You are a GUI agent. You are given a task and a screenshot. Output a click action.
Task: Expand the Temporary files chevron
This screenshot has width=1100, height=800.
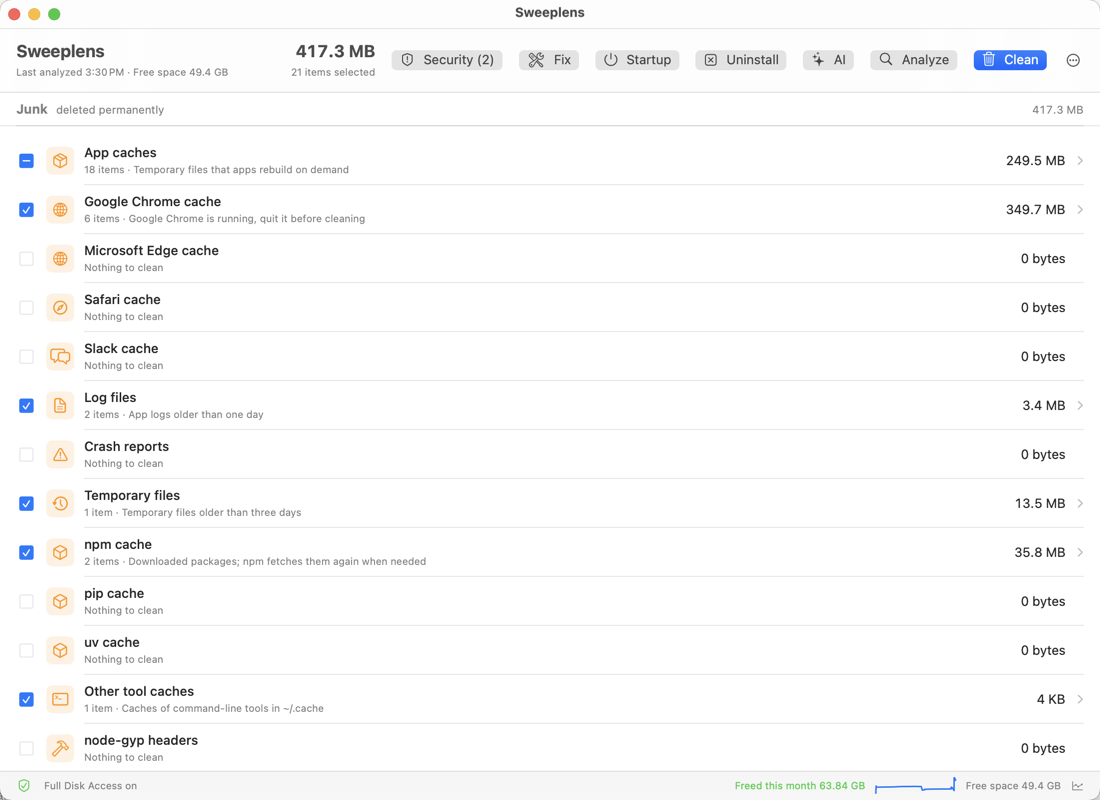(x=1080, y=503)
